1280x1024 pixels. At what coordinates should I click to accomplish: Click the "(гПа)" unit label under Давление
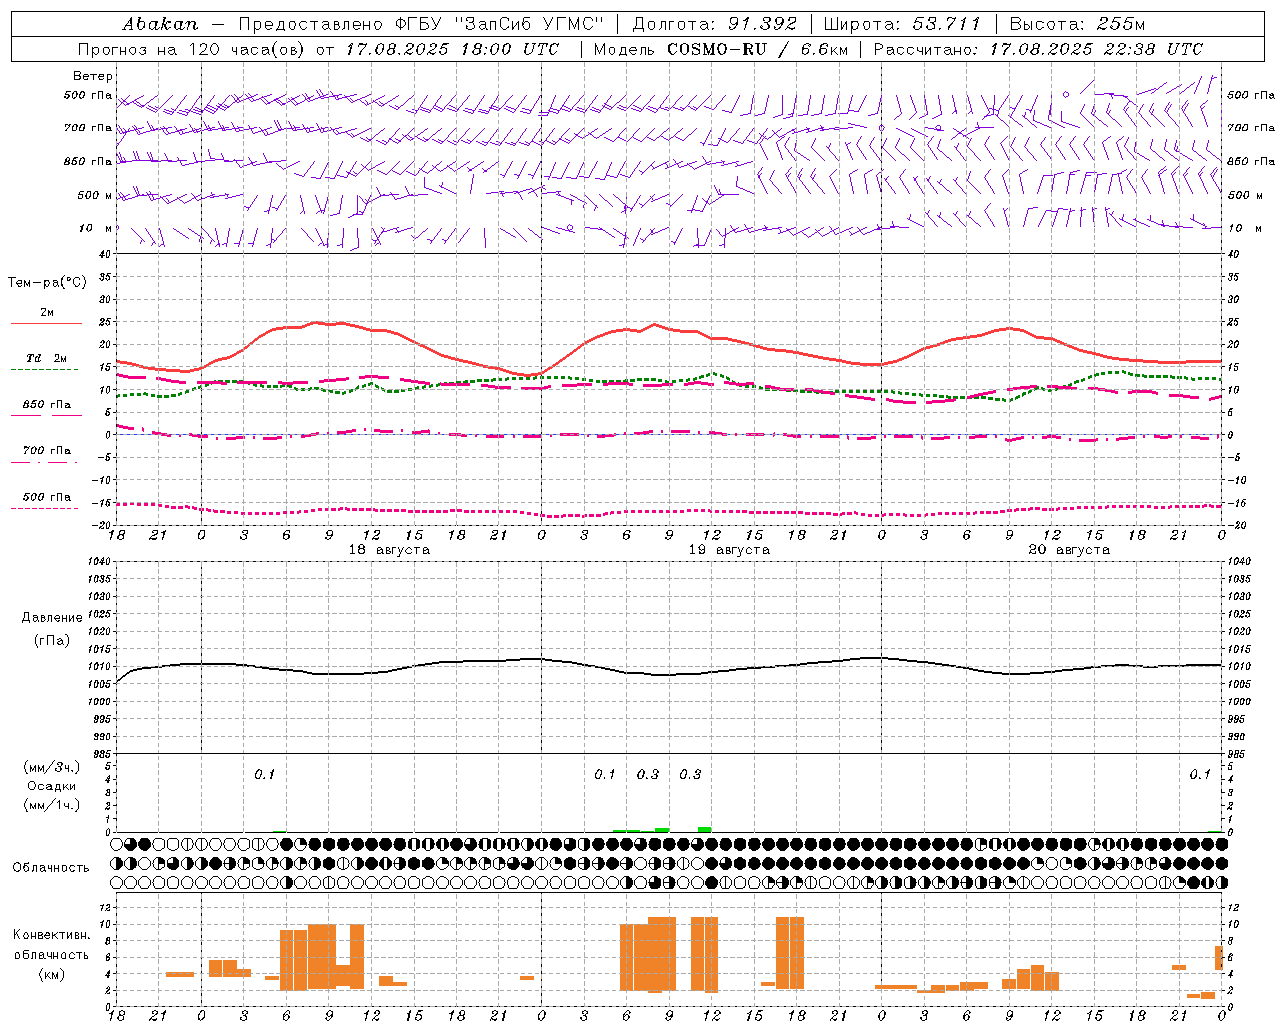(x=52, y=641)
